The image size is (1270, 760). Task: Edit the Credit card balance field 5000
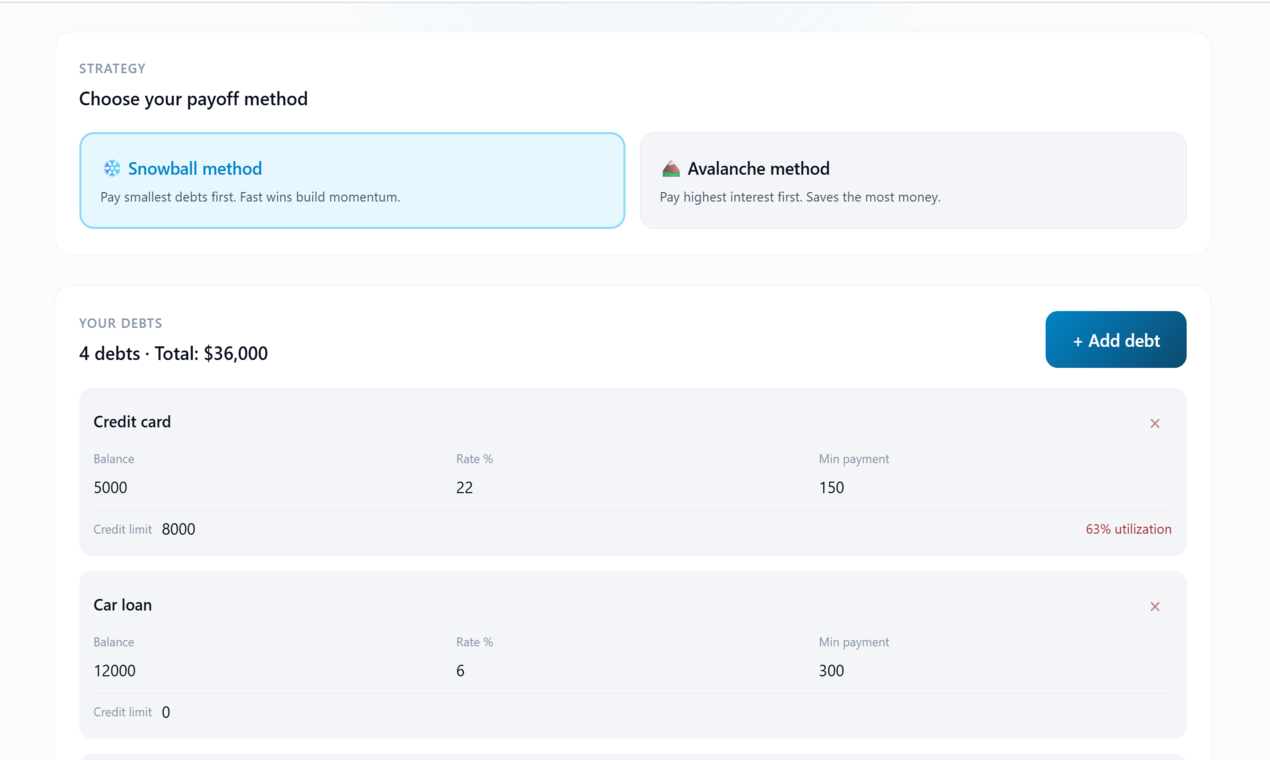click(x=267, y=488)
